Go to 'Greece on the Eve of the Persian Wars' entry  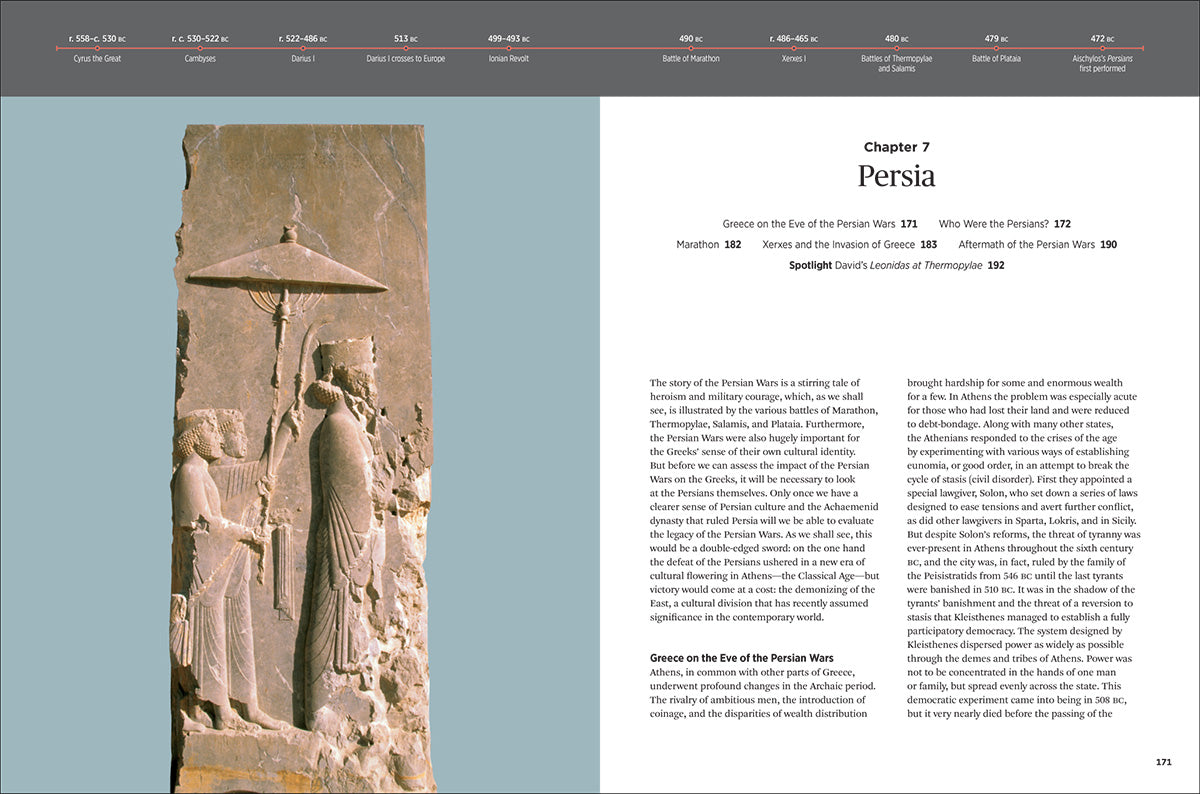pyautogui.click(x=819, y=224)
